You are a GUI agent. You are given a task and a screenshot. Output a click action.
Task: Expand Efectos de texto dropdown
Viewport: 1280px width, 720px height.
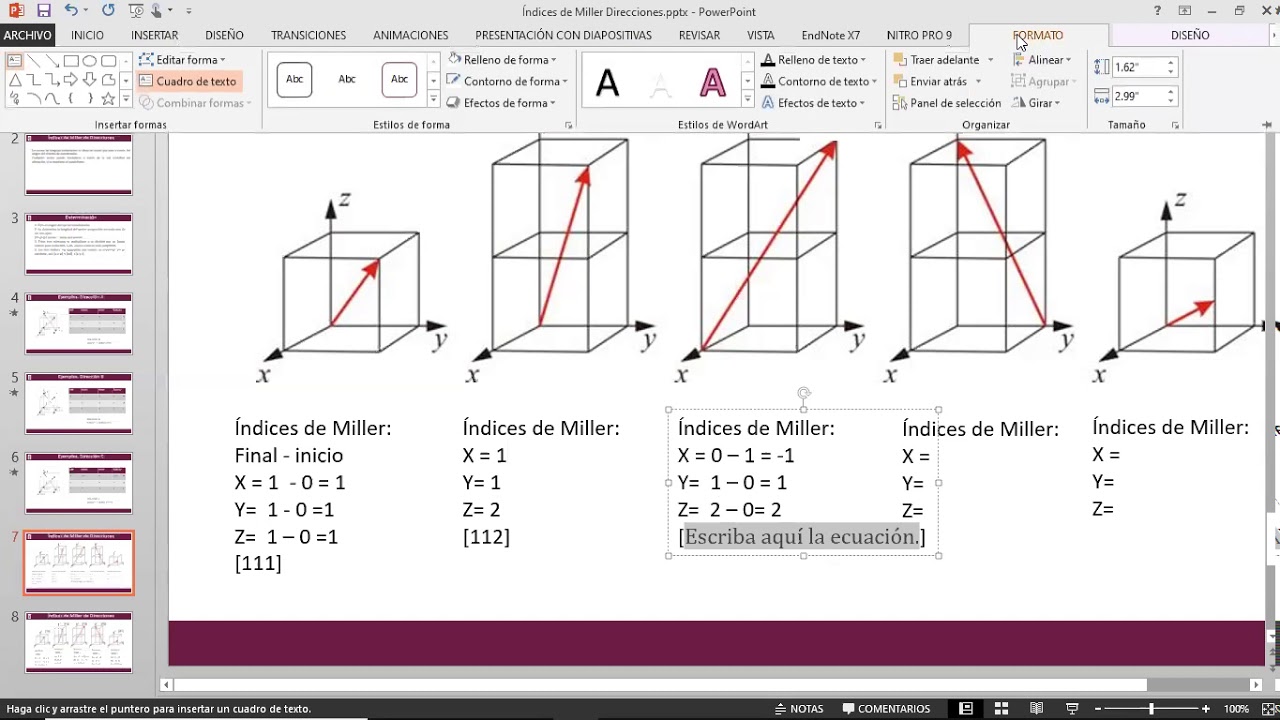tap(863, 103)
